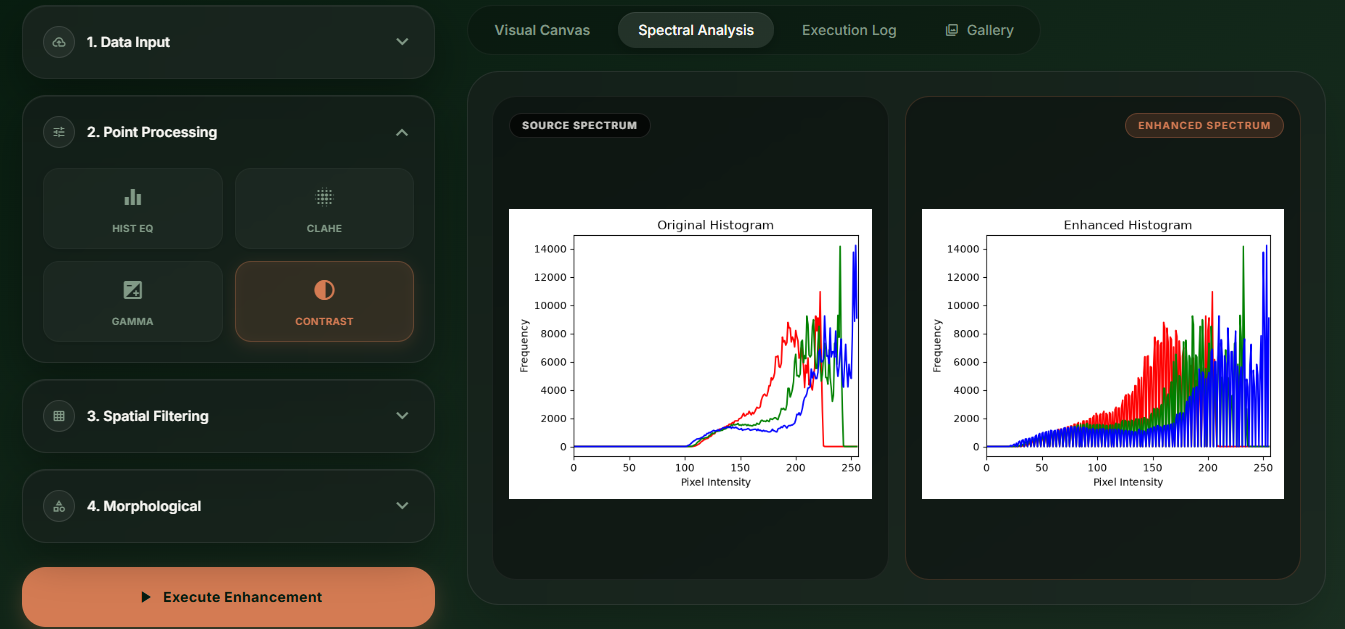Run the Execute Enhancement button
This screenshot has width=1345, height=629.
coord(228,597)
